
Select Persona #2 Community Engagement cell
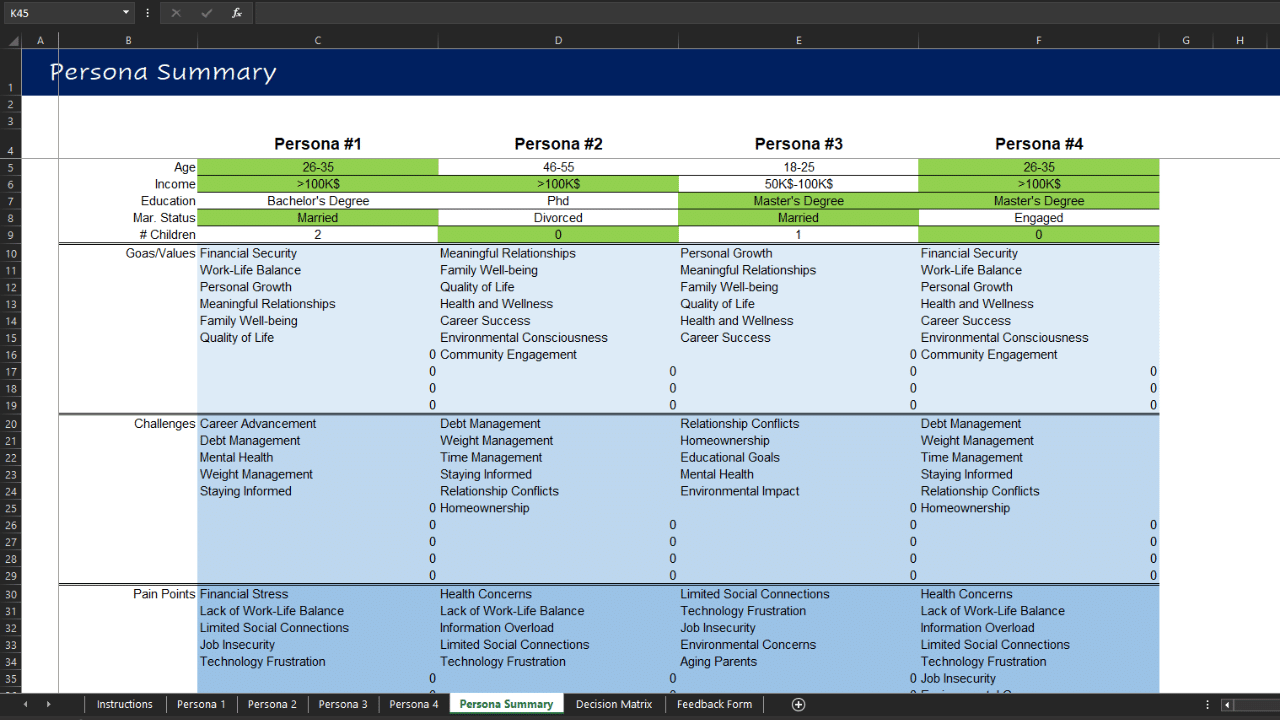click(x=558, y=355)
